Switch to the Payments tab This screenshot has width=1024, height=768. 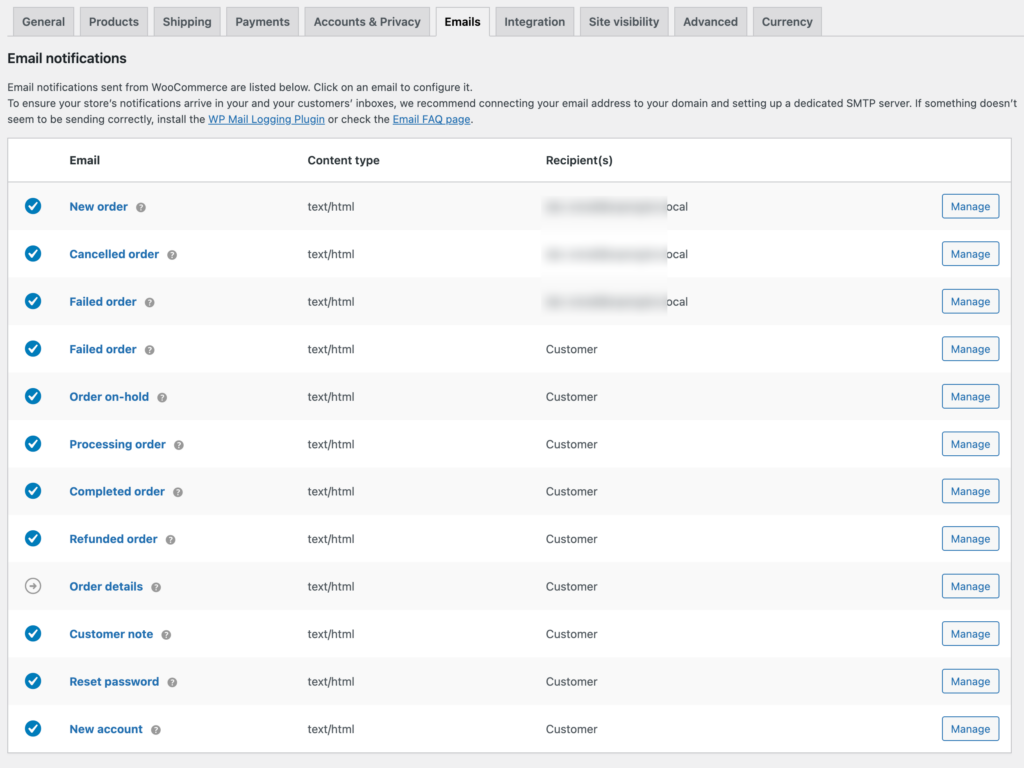coord(262,21)
